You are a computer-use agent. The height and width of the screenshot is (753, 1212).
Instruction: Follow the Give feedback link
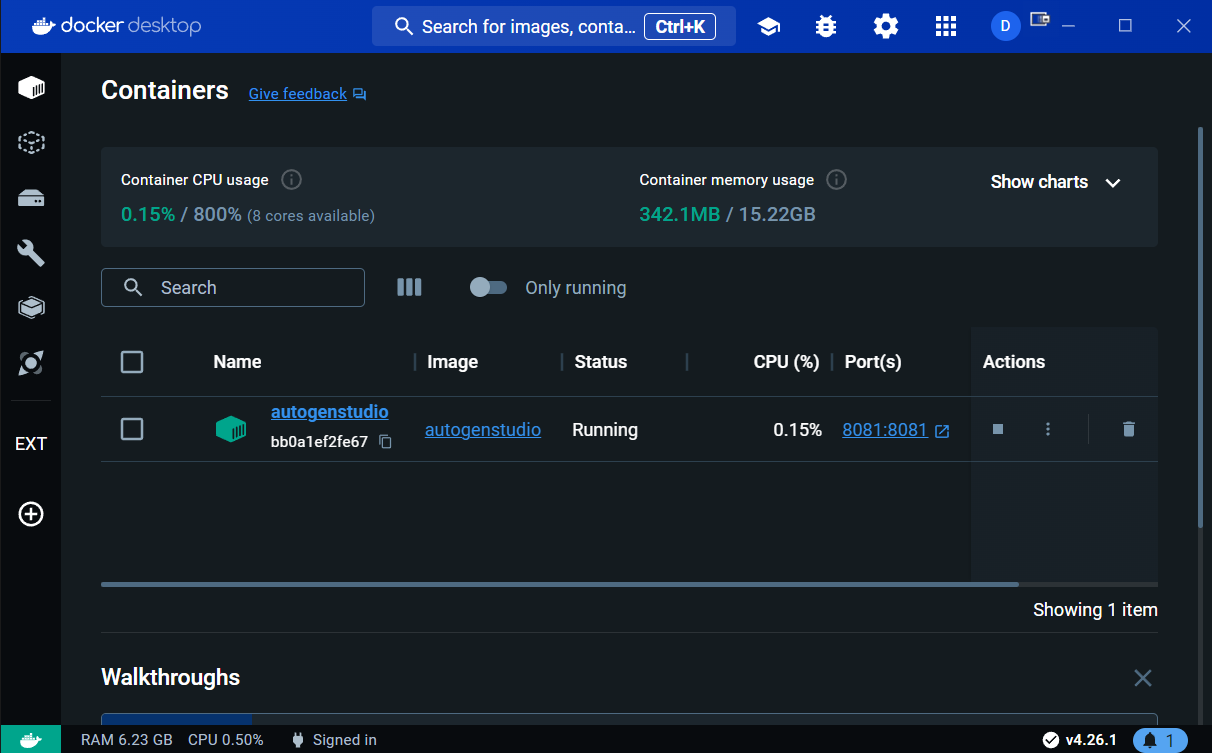297,93
